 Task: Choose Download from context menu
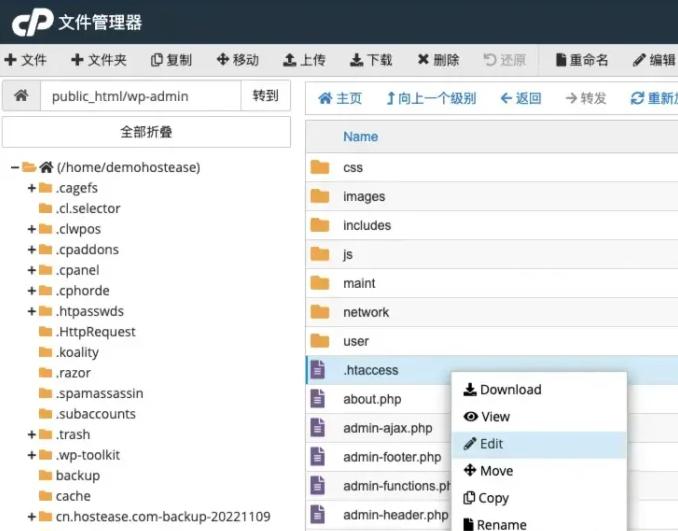click(539, 390)
